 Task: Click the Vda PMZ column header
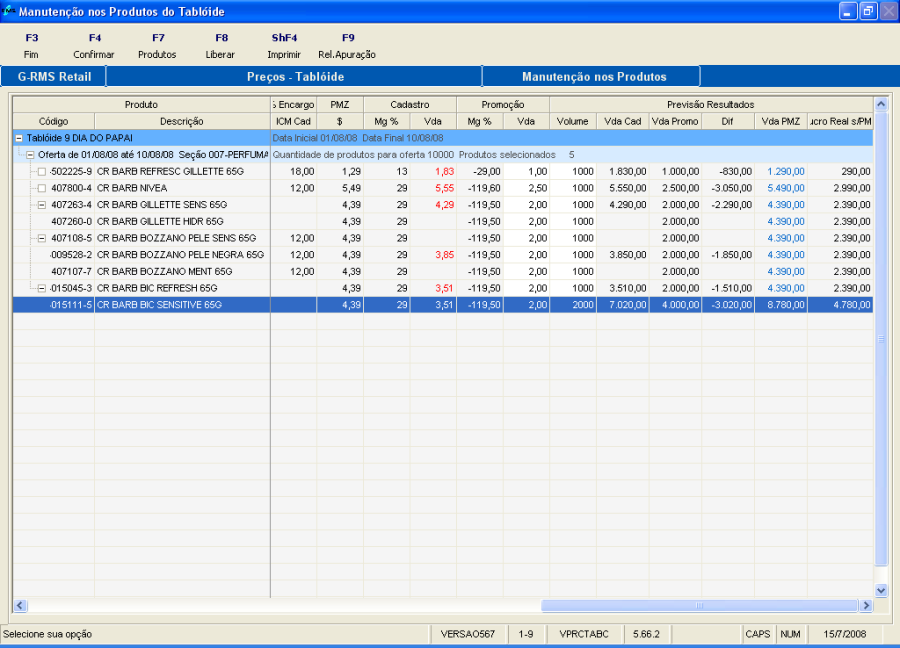tap(781, 121)
